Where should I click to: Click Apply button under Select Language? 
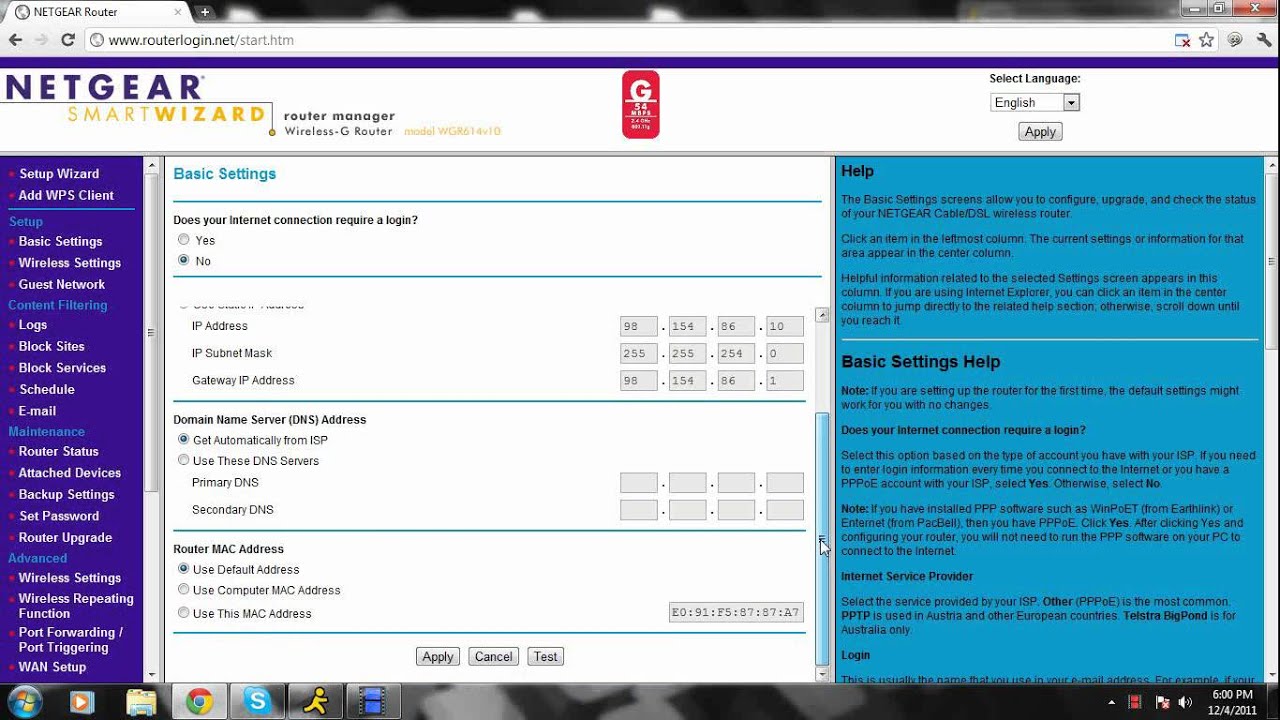pos(1040,132)
